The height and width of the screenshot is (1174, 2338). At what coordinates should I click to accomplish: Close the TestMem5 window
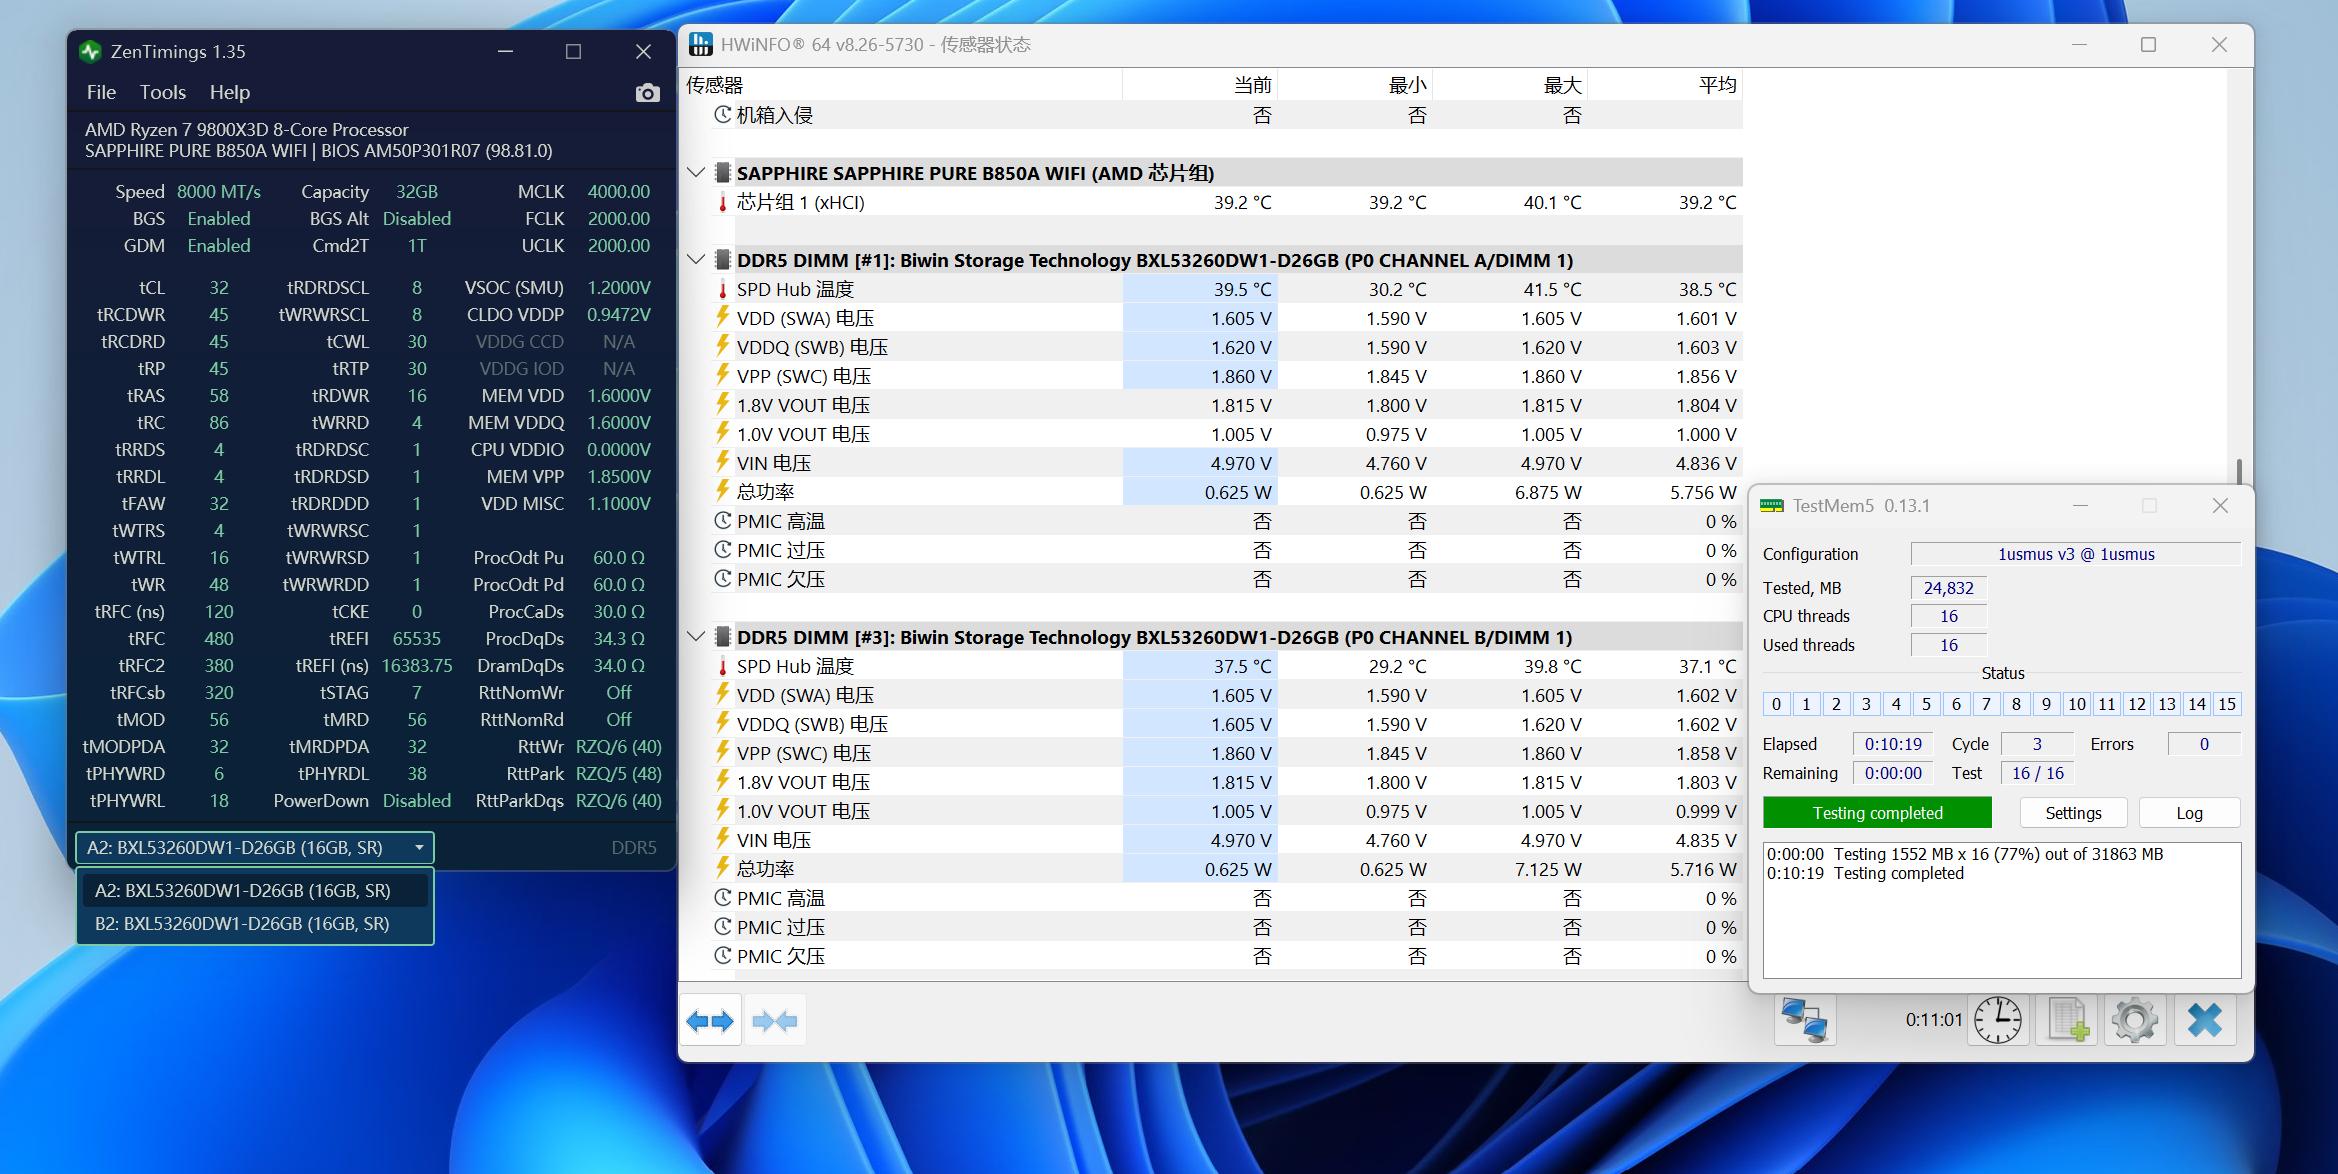pos(2220,506)
